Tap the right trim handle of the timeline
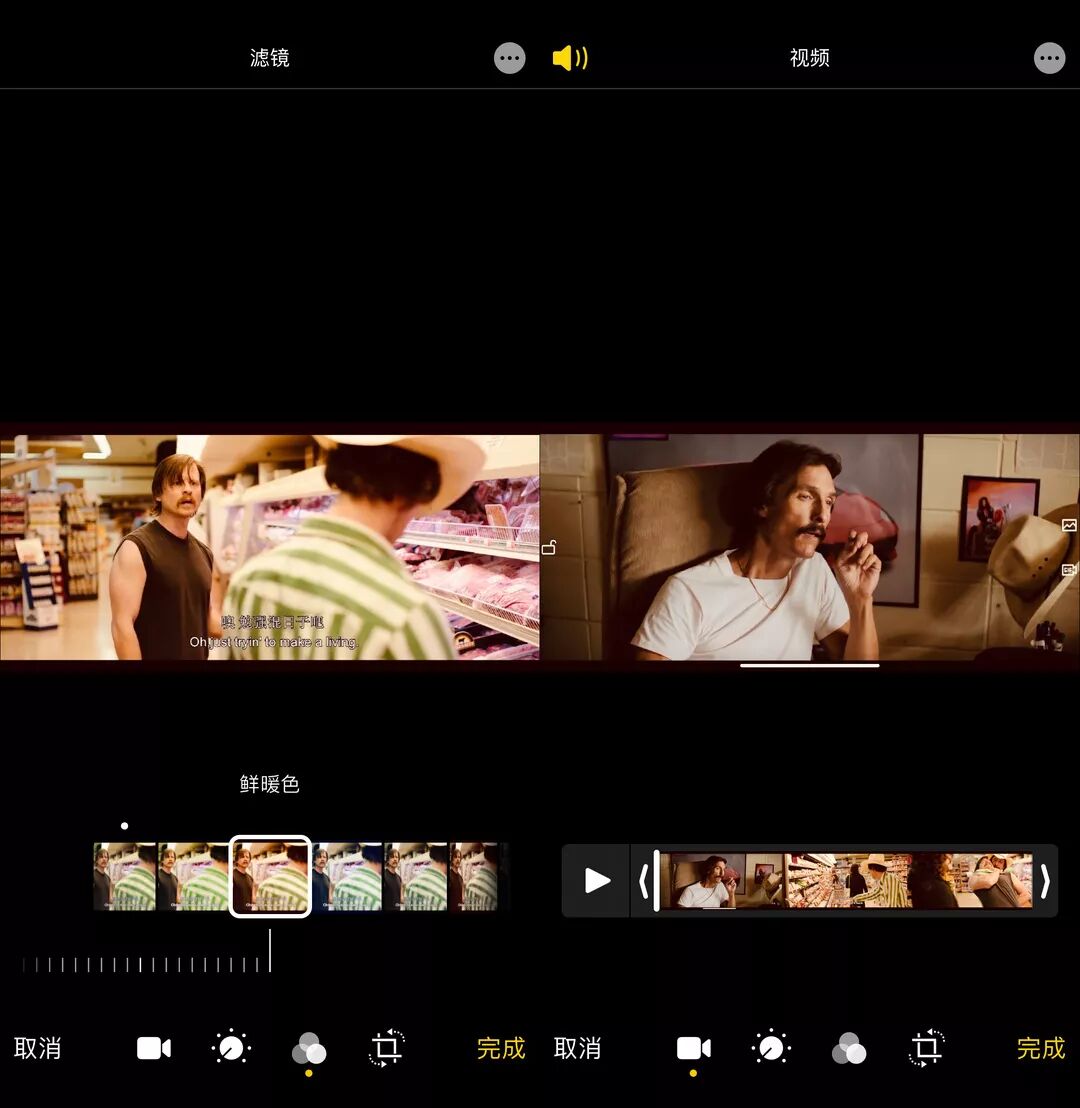 point(1045,881)
